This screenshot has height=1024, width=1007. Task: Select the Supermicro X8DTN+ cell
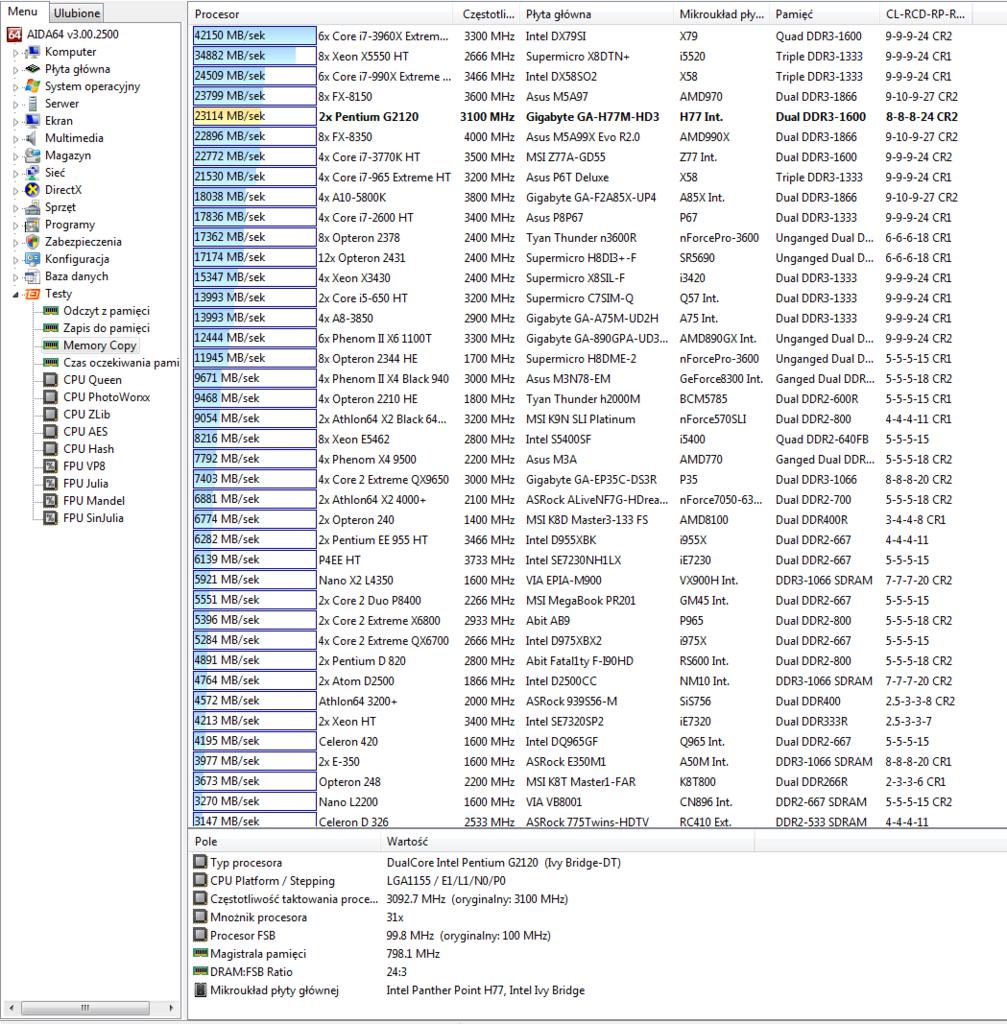[577, 56]
